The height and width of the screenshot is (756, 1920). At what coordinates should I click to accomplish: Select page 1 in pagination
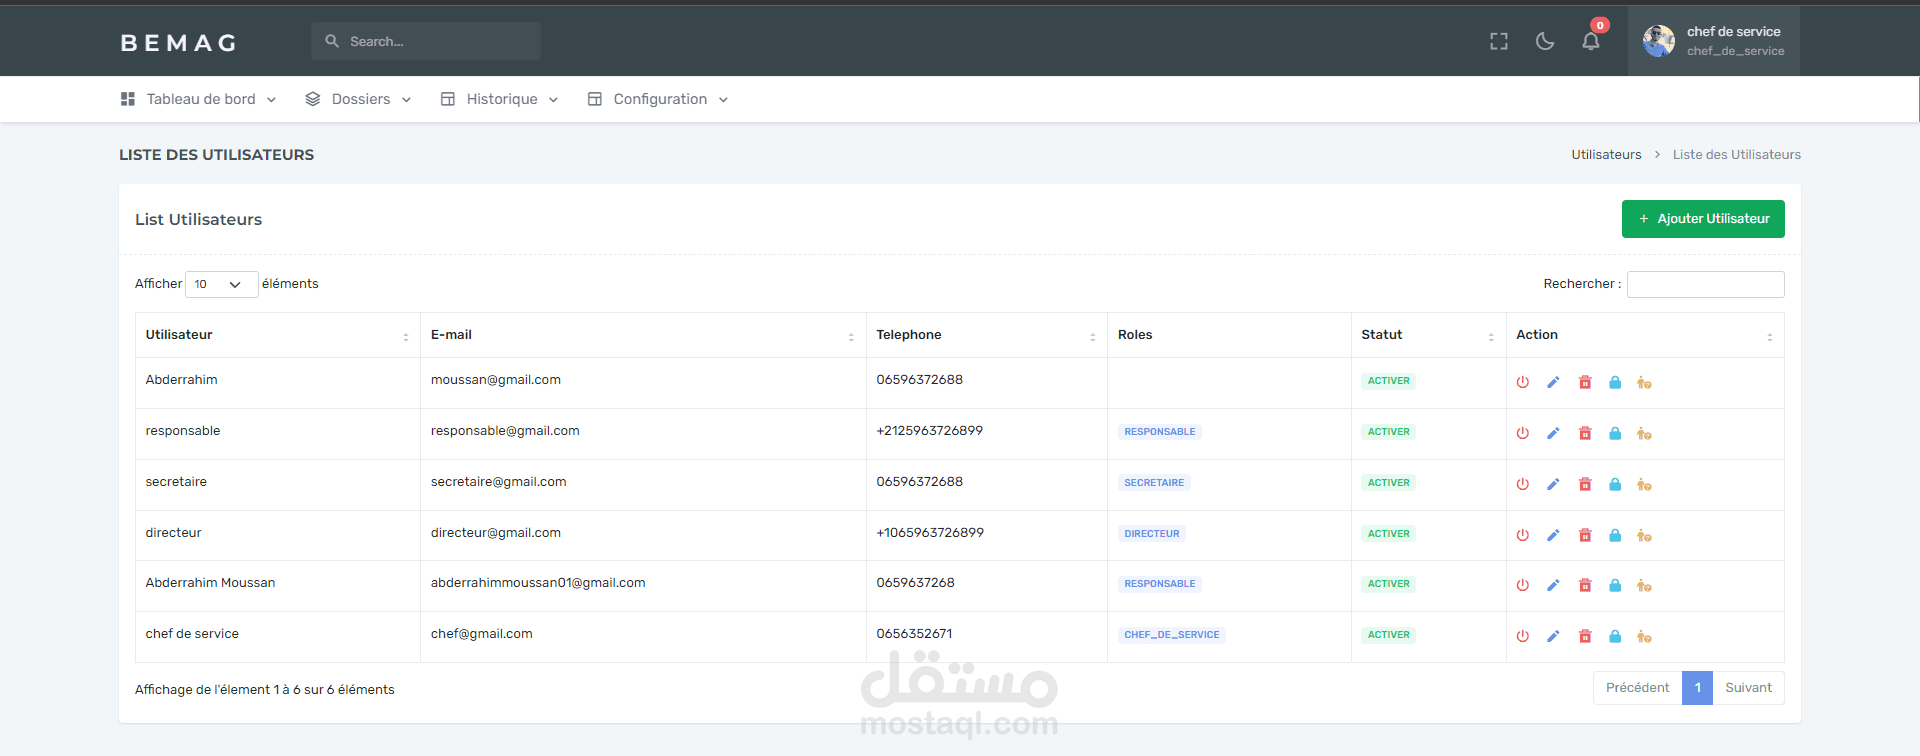(x=1697, y=688)
